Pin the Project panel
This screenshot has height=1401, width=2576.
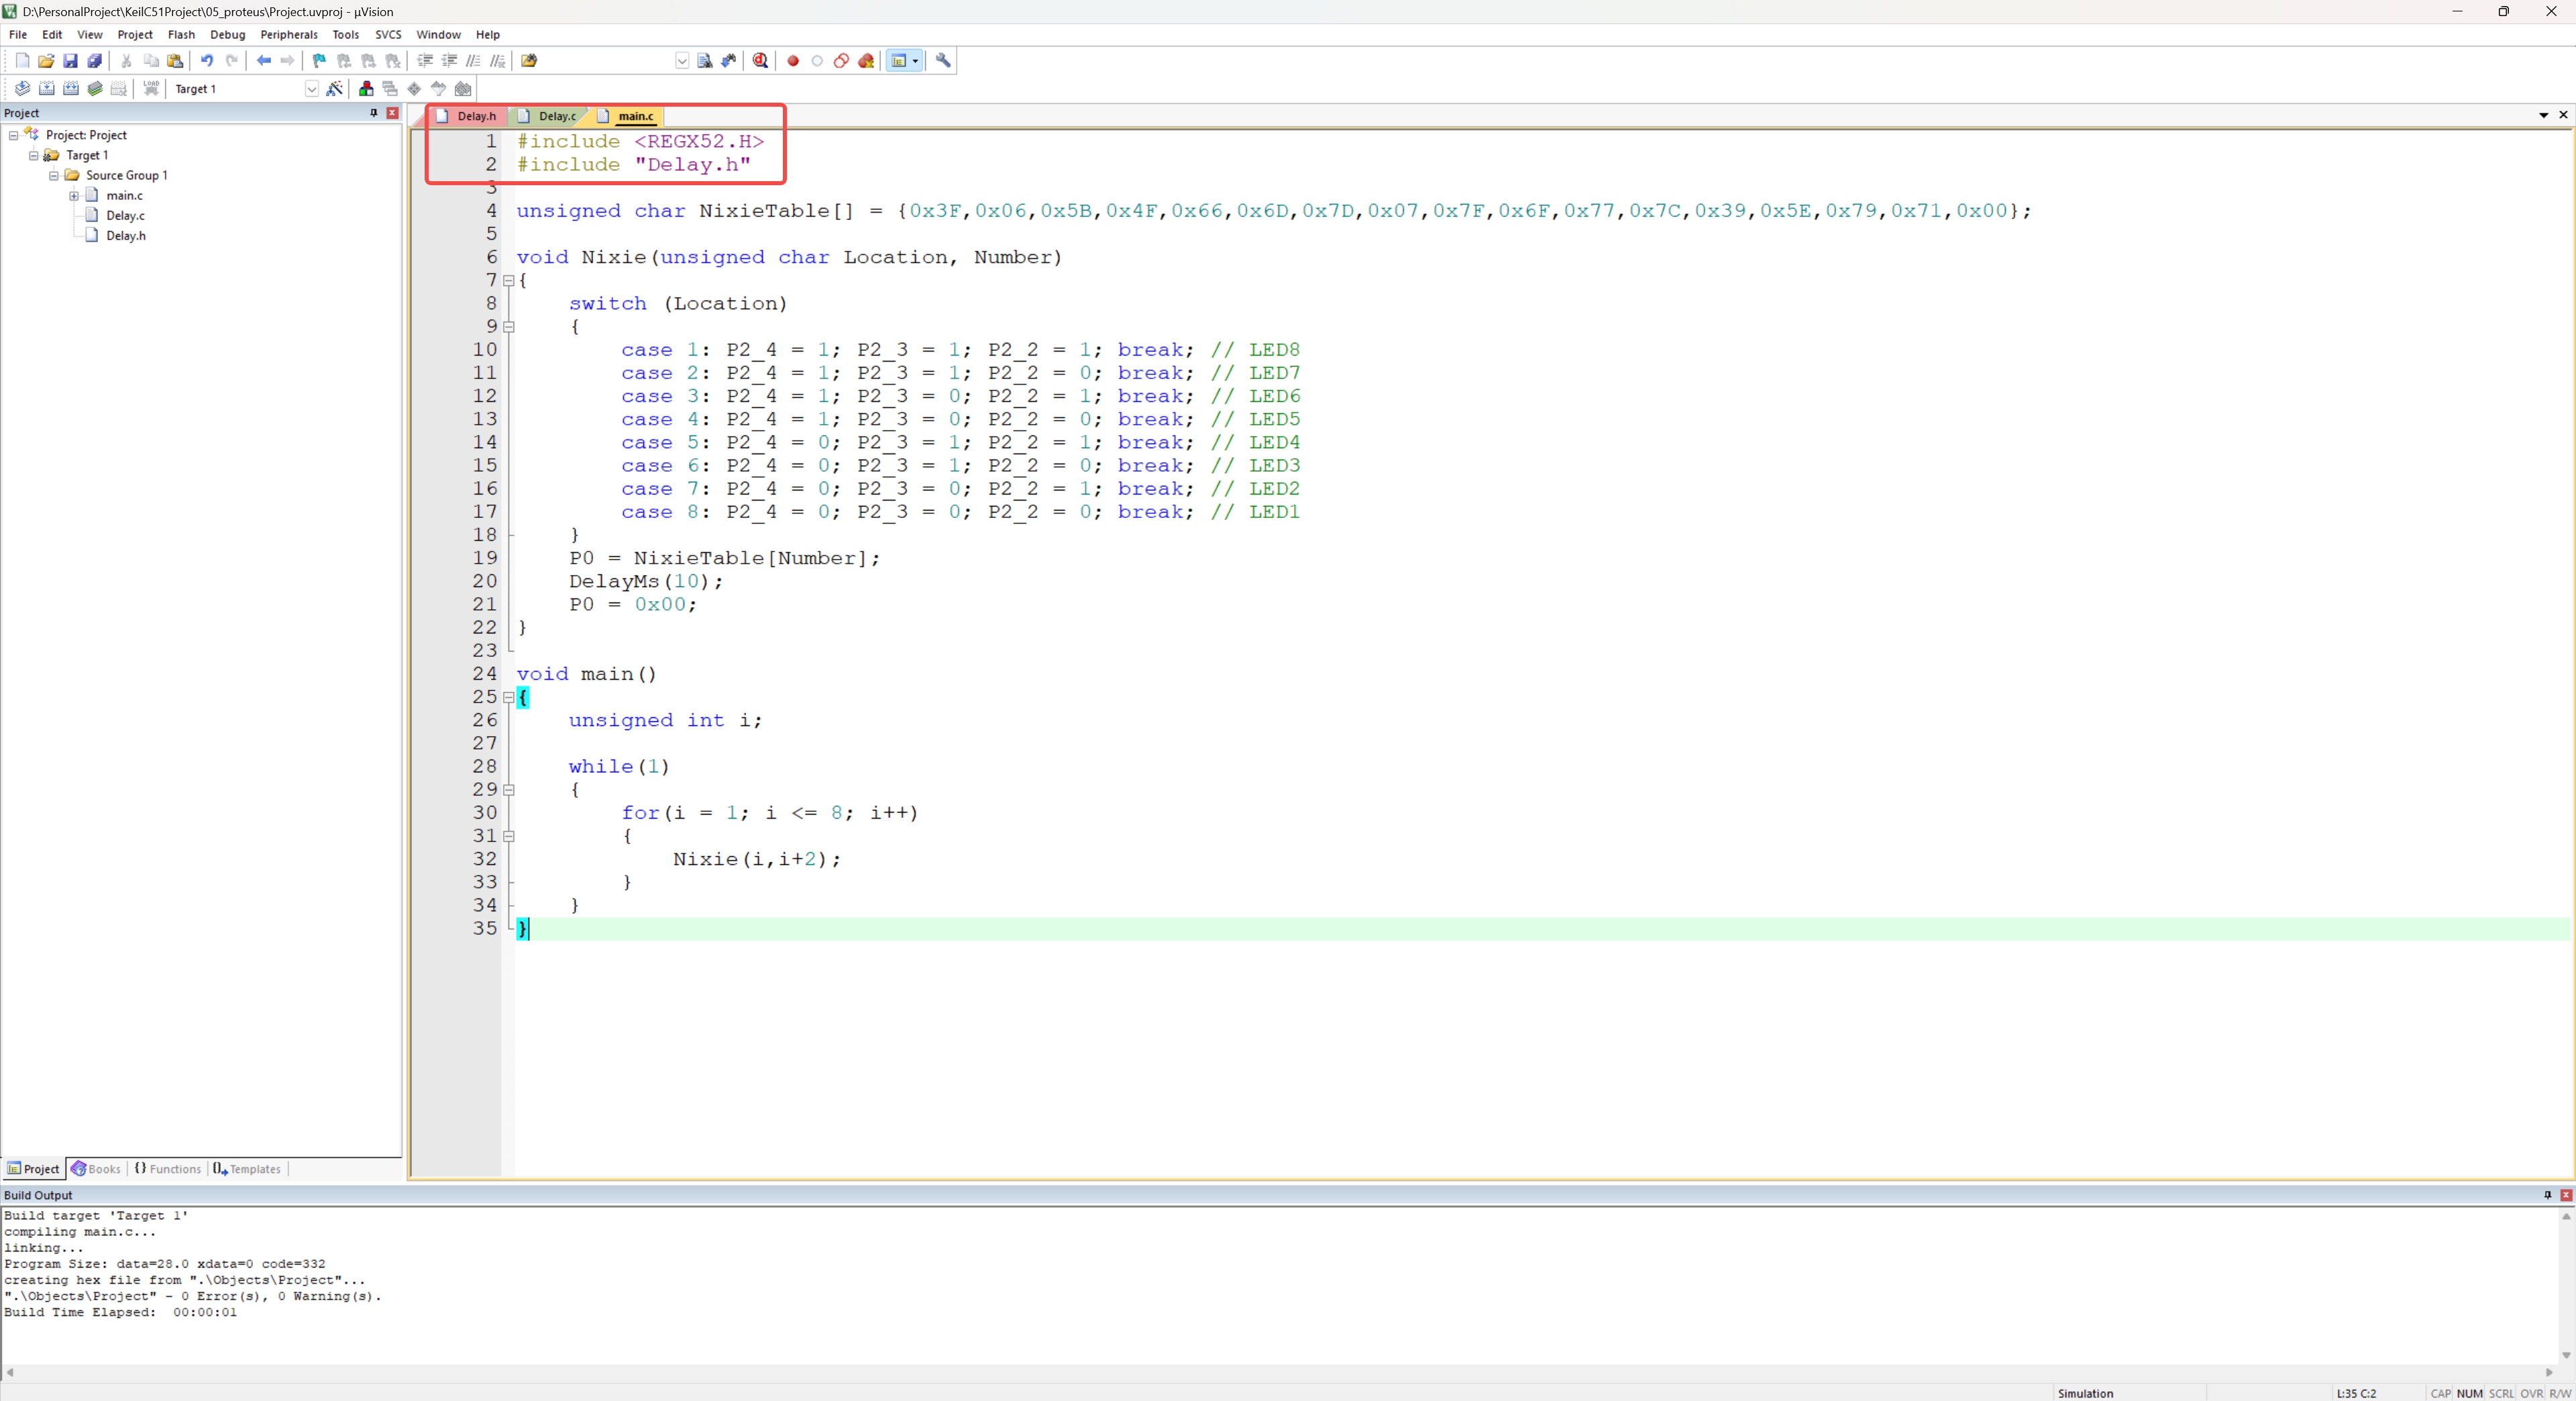point(374,113)
